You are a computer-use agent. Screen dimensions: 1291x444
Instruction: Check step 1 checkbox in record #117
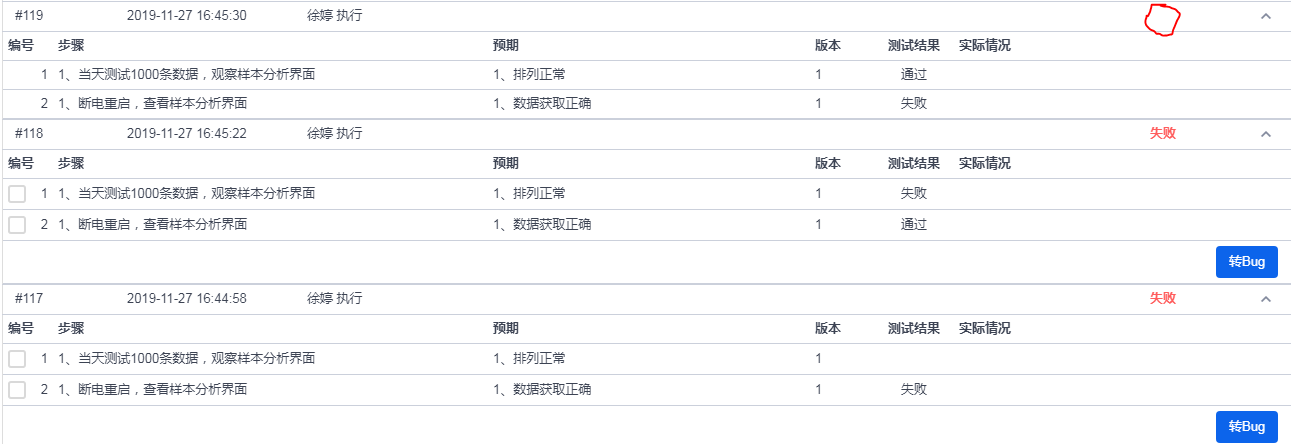click(x=17, y=359)
